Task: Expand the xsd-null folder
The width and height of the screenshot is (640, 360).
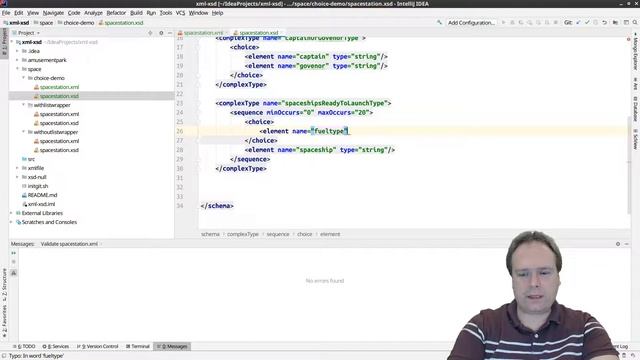Action: point(18,177)
